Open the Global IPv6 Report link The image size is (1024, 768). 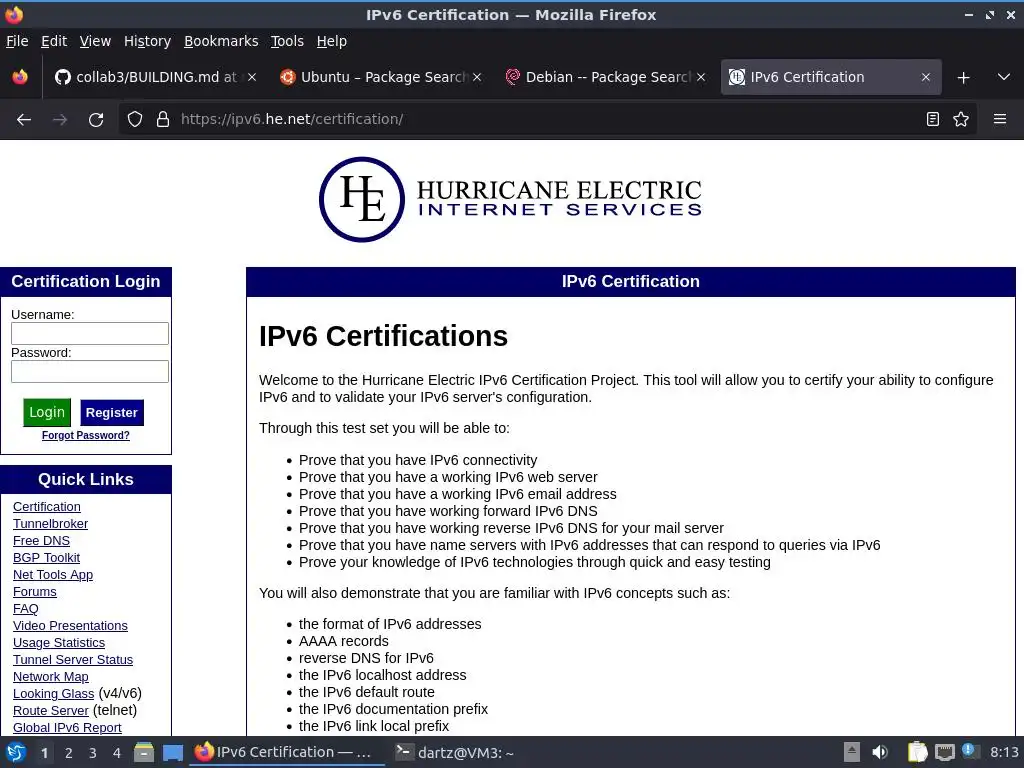tap(67, 728)
